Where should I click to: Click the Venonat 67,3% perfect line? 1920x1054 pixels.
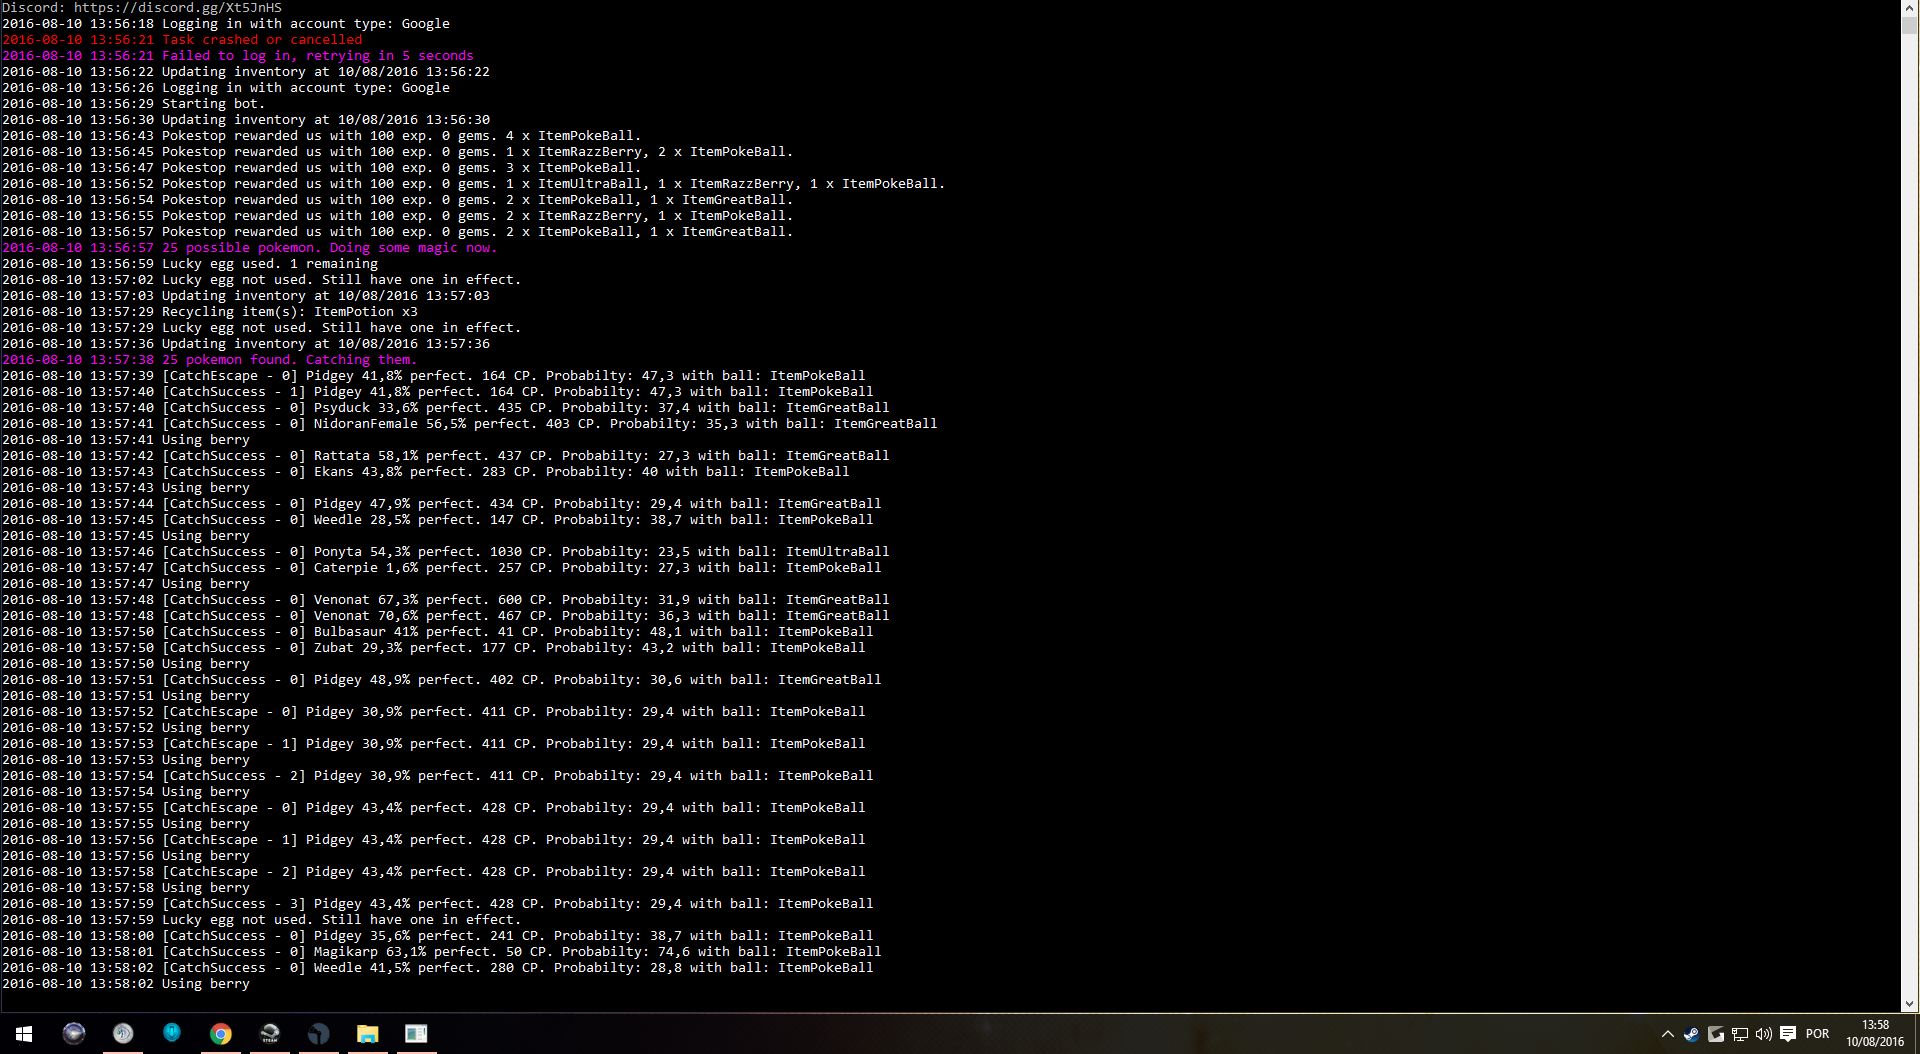446,600
